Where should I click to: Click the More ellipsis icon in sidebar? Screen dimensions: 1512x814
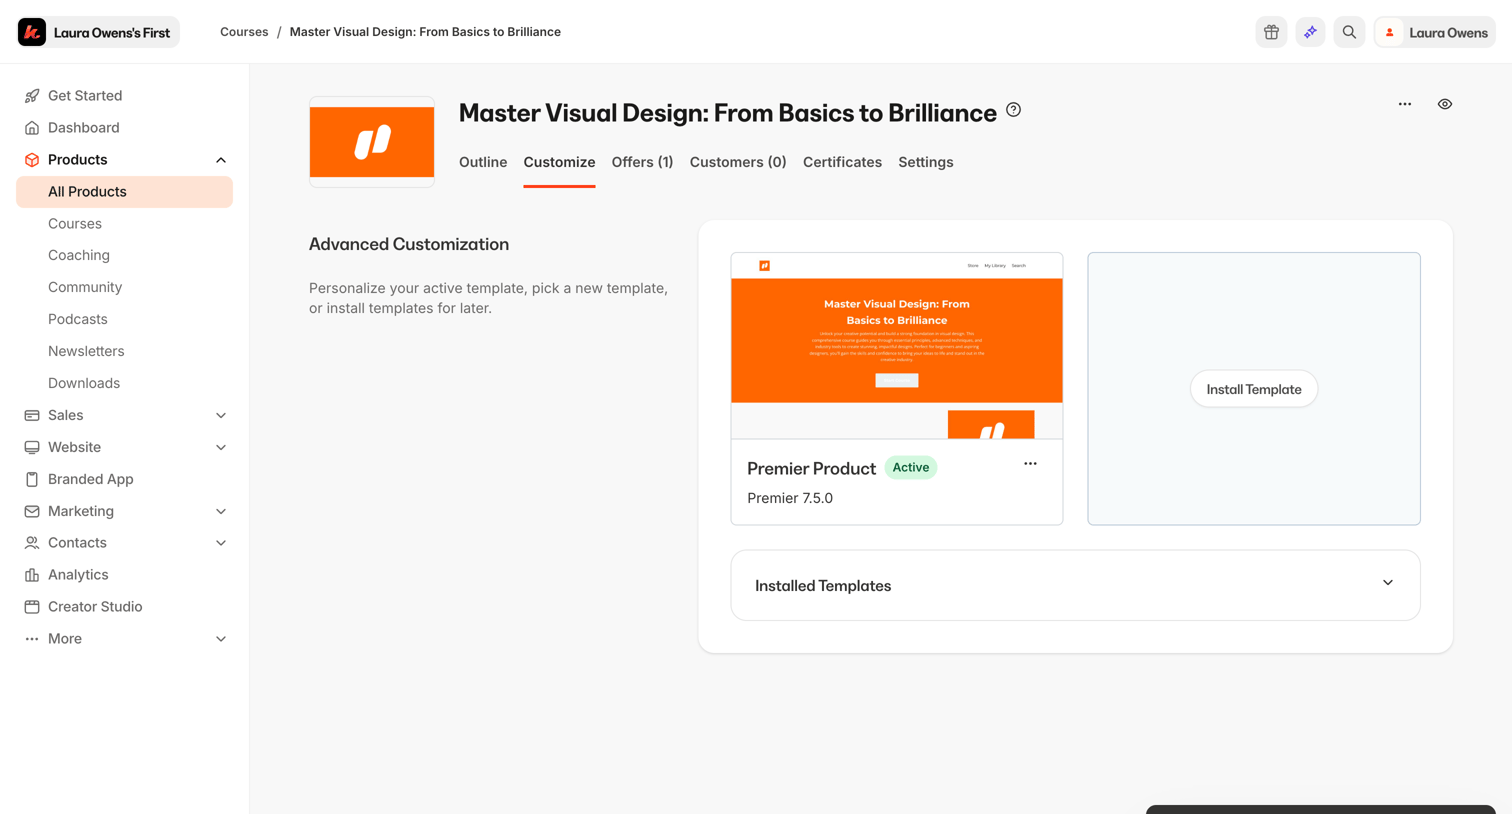tap(32, 639)
